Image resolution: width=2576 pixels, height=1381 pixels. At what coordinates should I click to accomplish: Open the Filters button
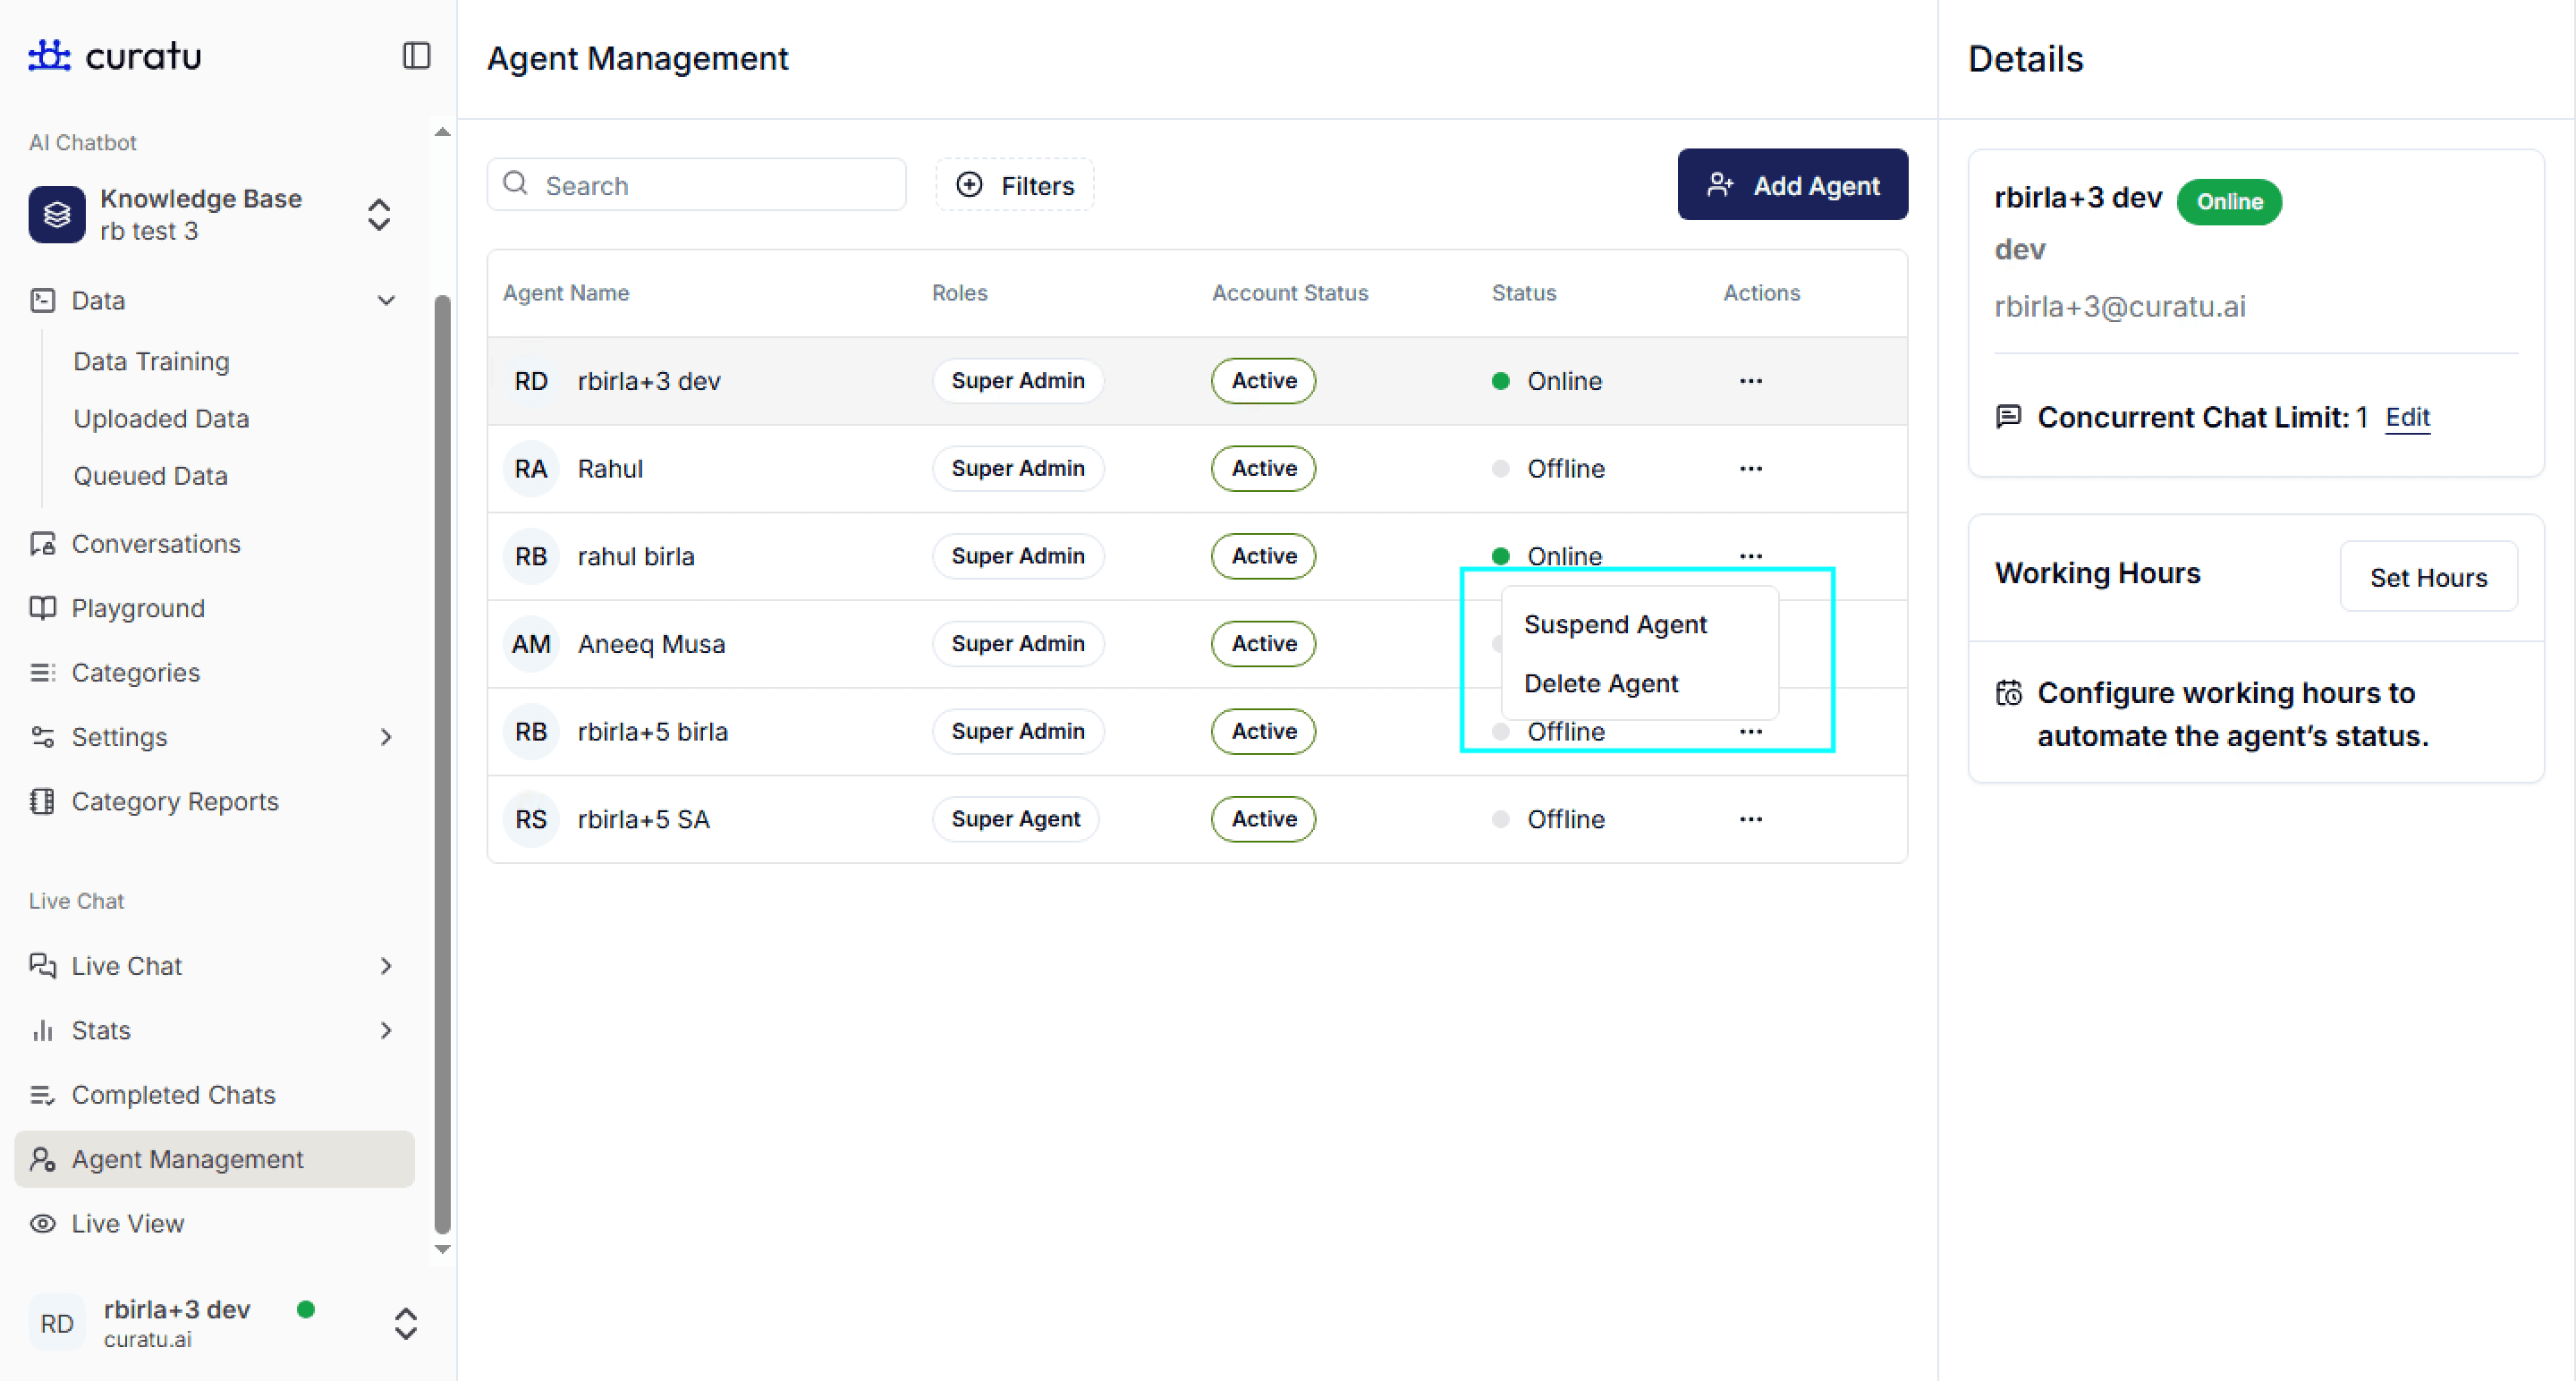point(1014,184)
